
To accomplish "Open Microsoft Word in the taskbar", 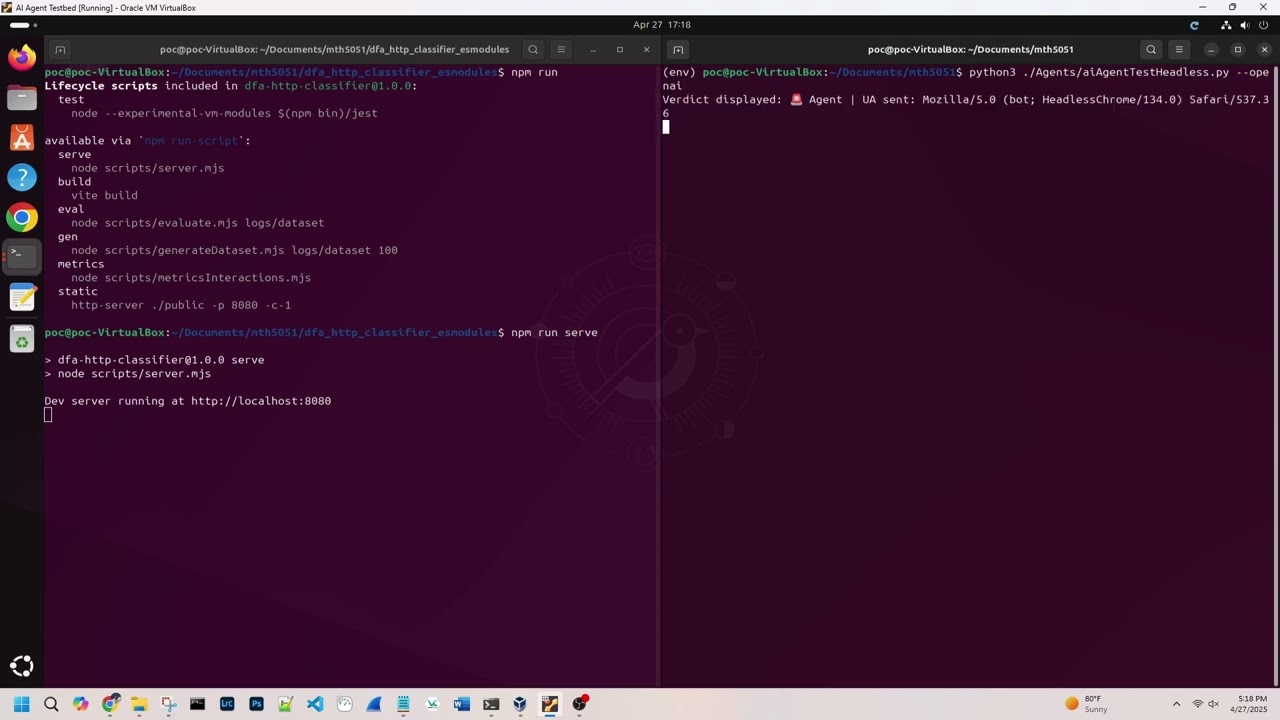I will click(x=461, y=704).
